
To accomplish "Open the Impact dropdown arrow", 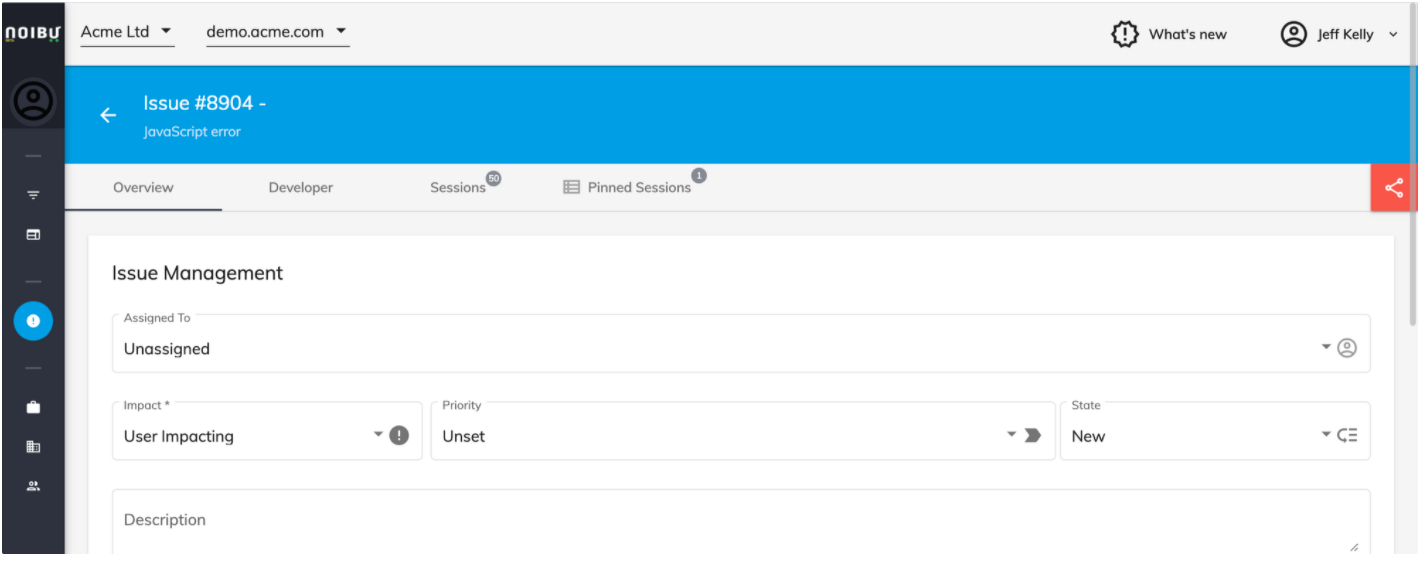I will 378,434.
